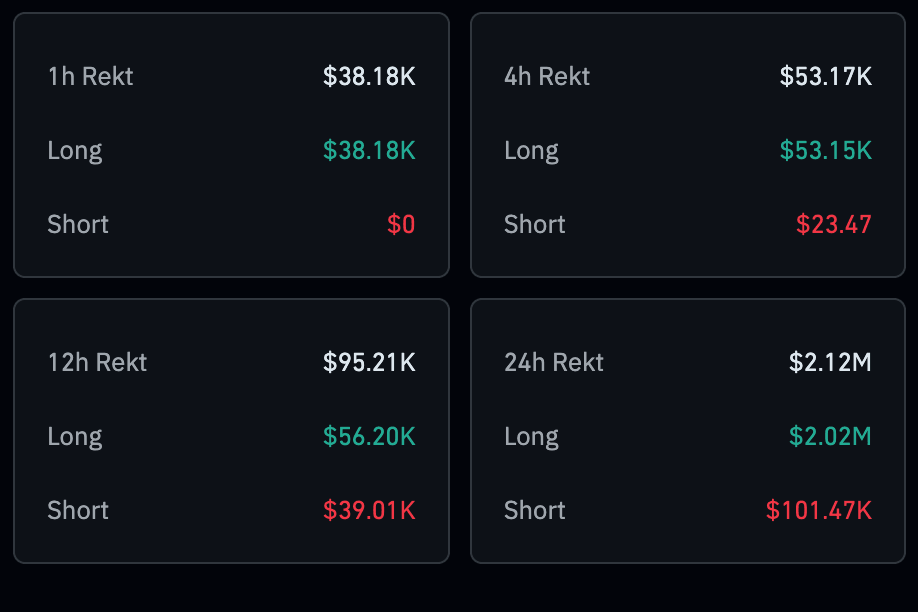Click the Short label in 24h card
Image resolution: width=918 pixels, height=612 pixels.
pos(535,511)
